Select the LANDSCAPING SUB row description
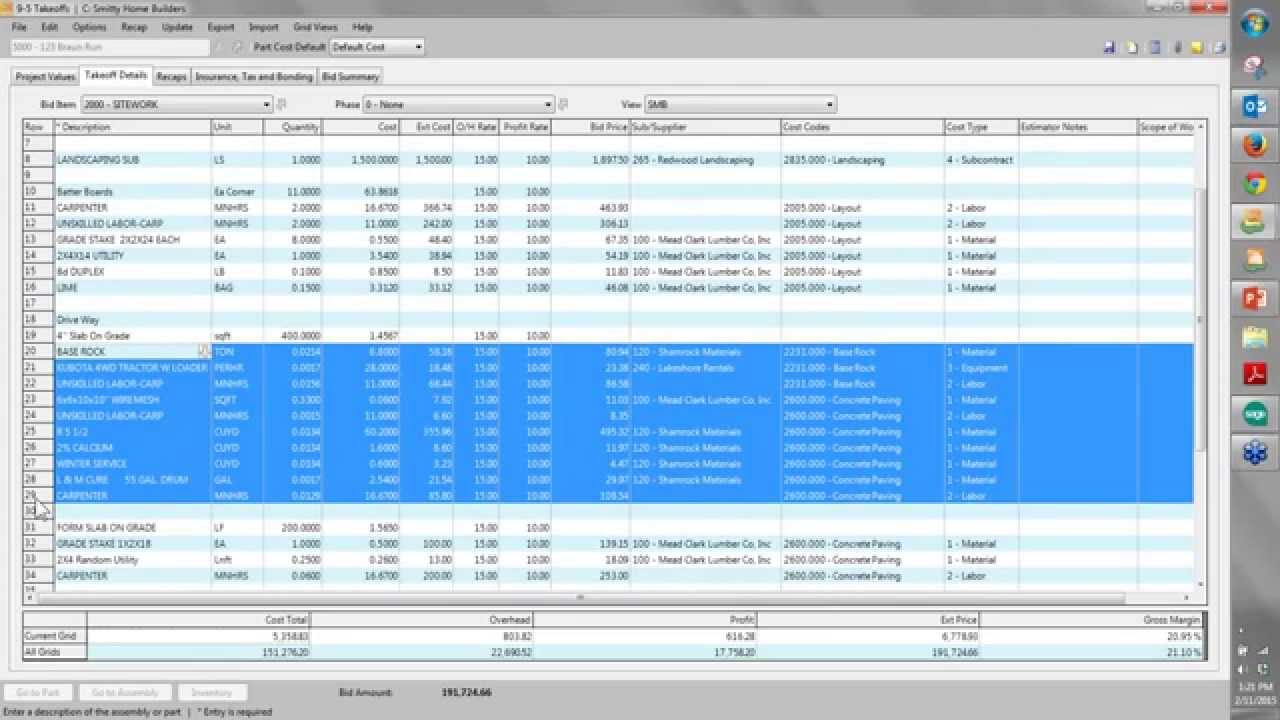Screen dimensions: 1280x720 (x=132, y=160)
